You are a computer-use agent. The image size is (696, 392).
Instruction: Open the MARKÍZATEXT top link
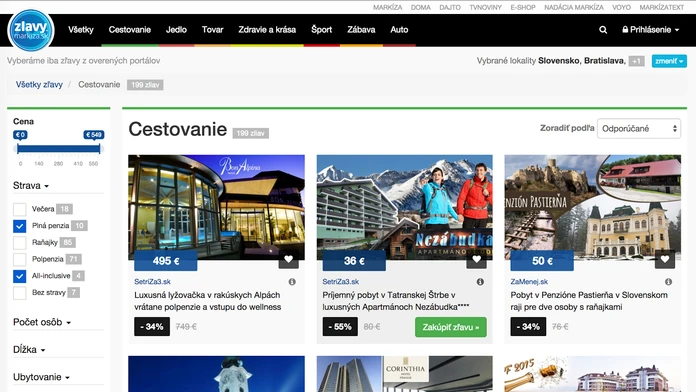point(661,8)
